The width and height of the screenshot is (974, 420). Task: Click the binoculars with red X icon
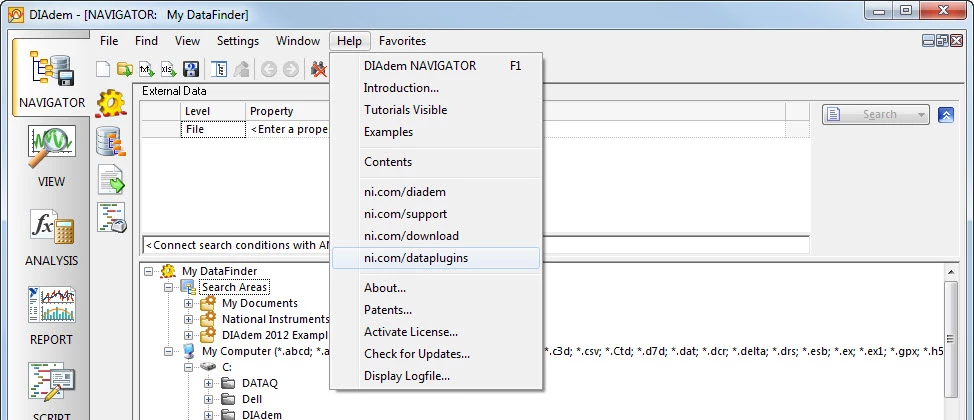point(319,69)
